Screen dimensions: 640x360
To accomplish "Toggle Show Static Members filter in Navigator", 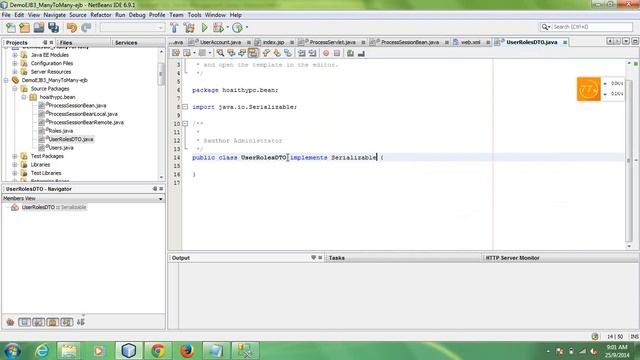I will [x=39, y=322].
